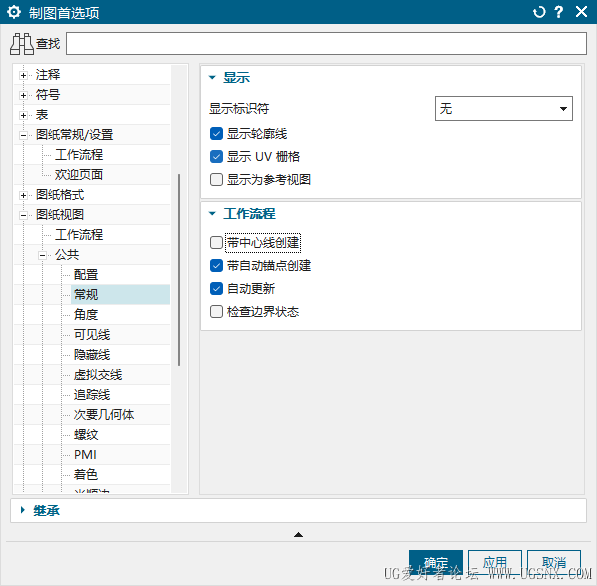Expand the 符号 tree node
Screen dimensions: 597x586
[23, 95]
